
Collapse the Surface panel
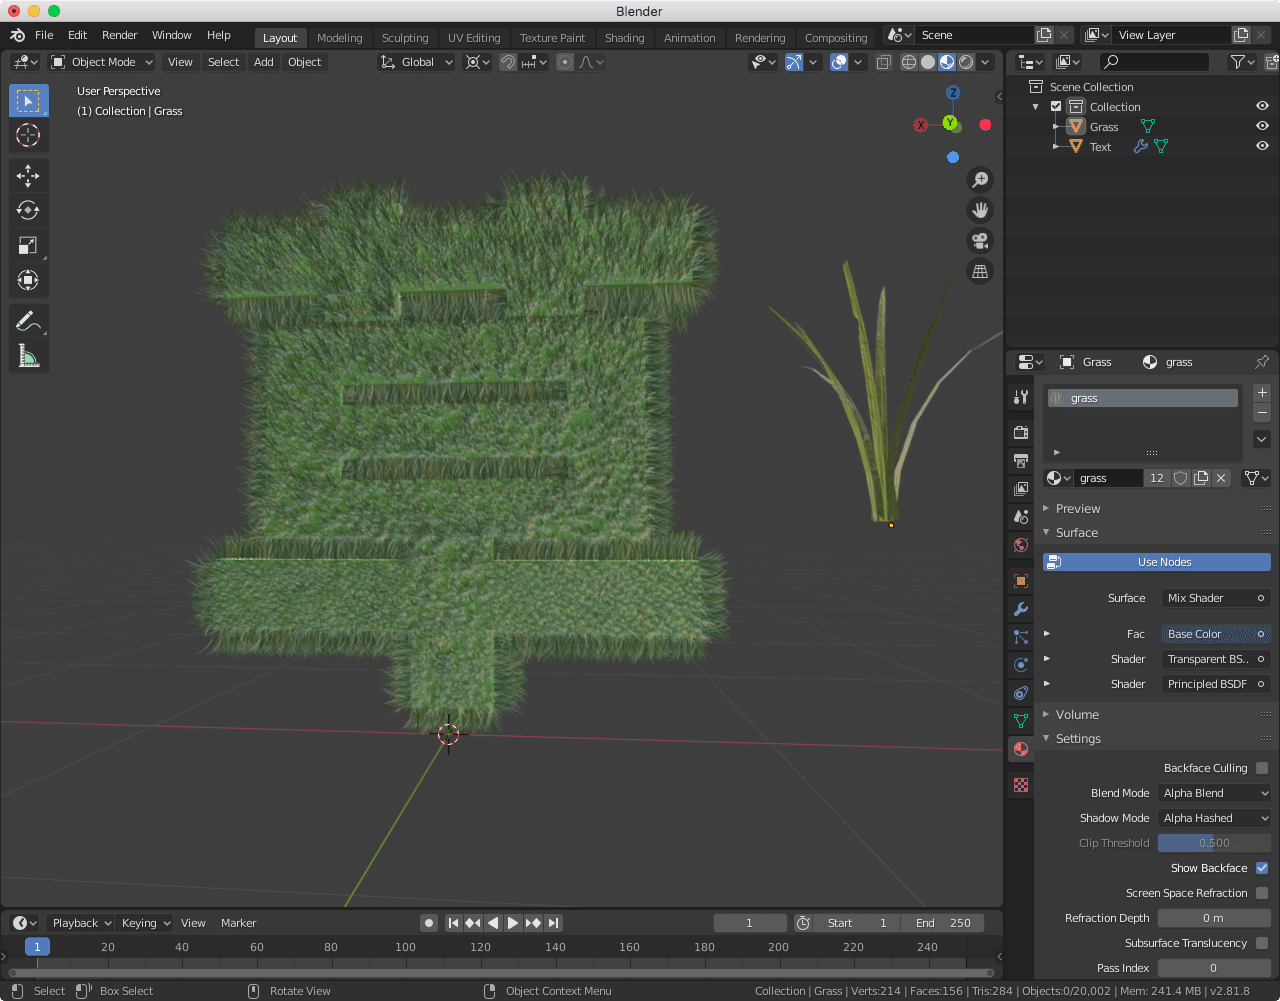(1076, 533)
